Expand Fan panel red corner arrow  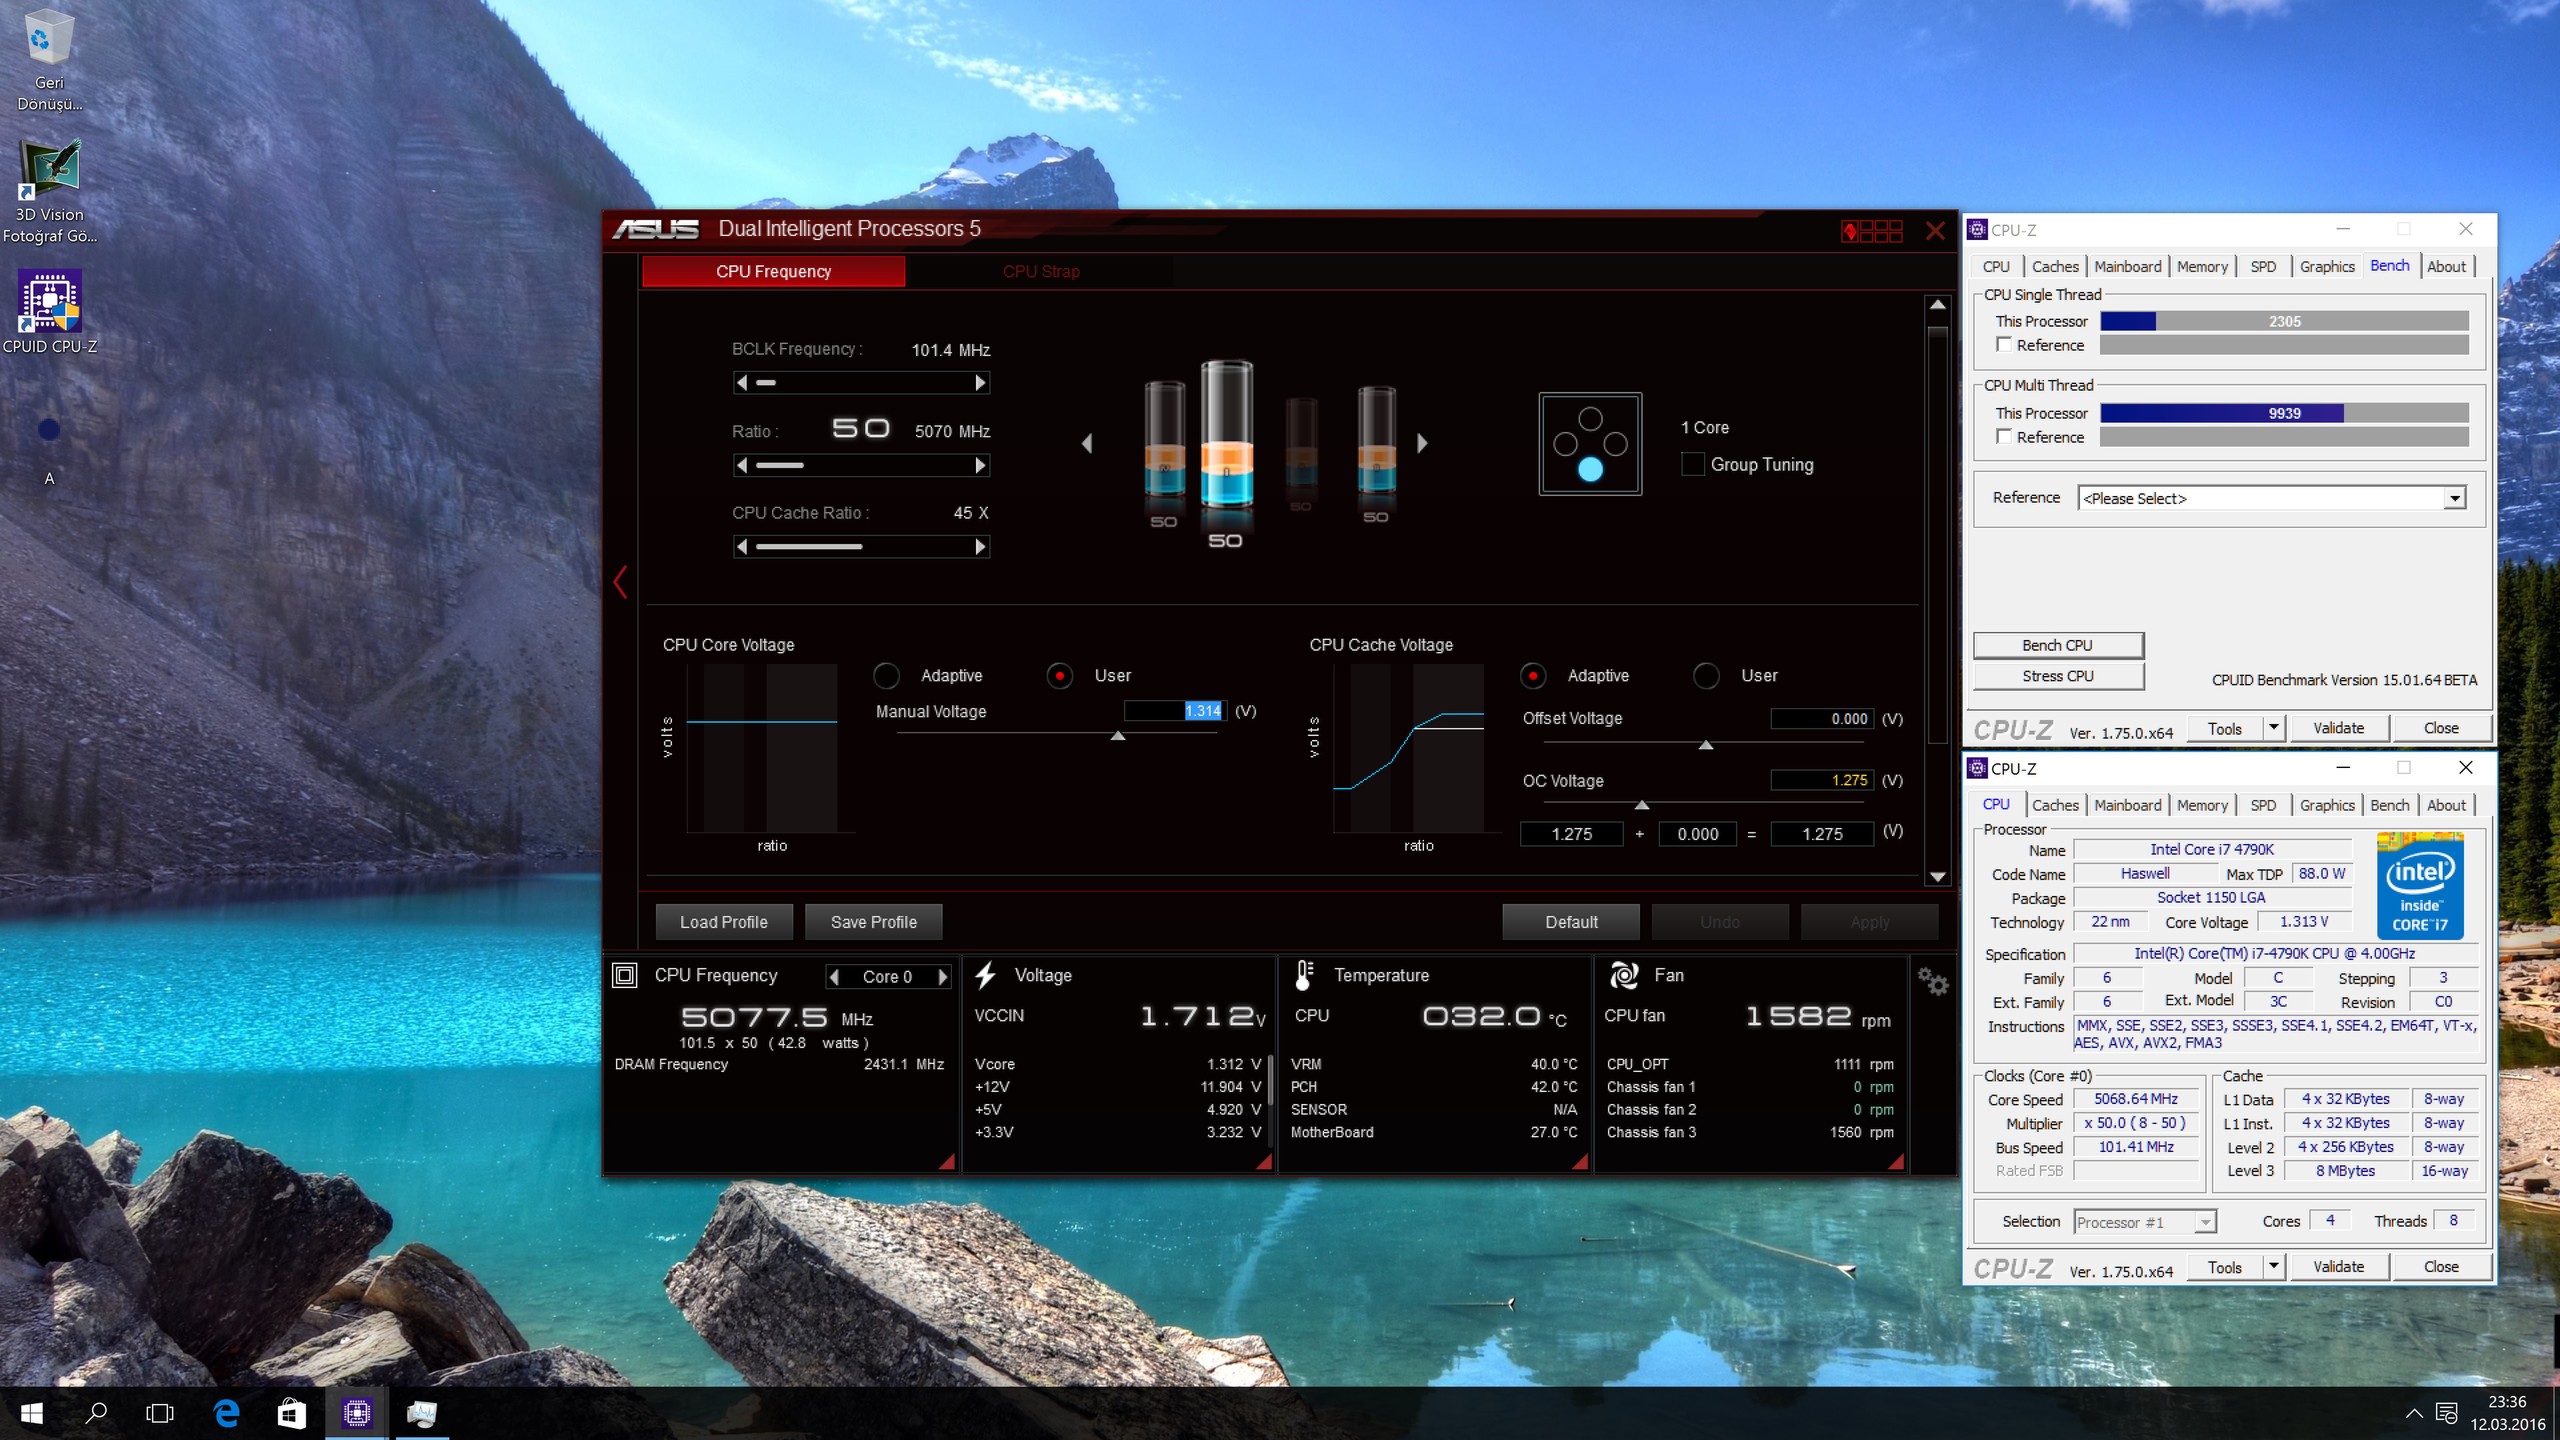tap(1896, 1161)
